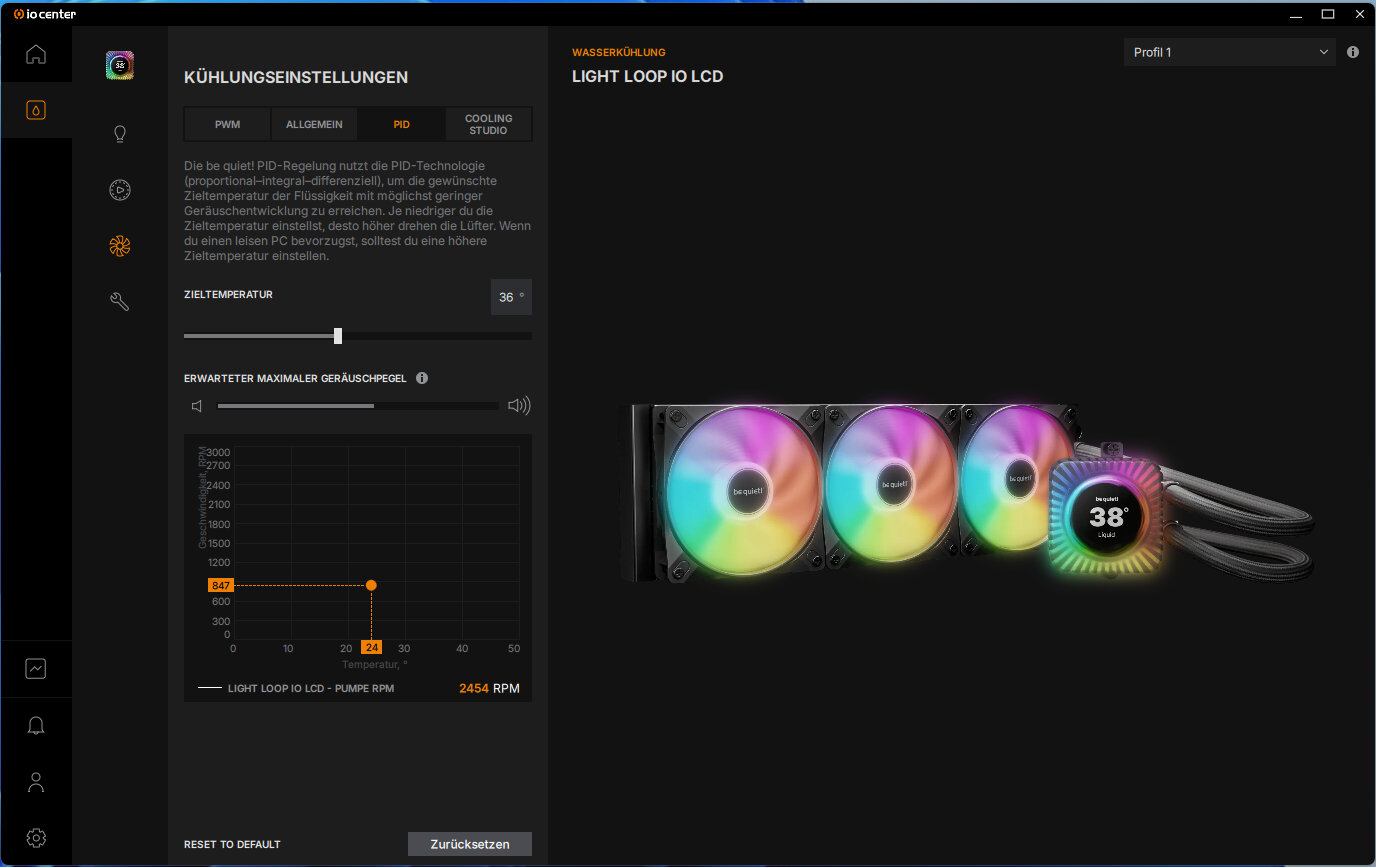Click the orange point on the fan curve
Image resolution: width=1376 pixels, height=867 pixels.
[x=371, y=585]
